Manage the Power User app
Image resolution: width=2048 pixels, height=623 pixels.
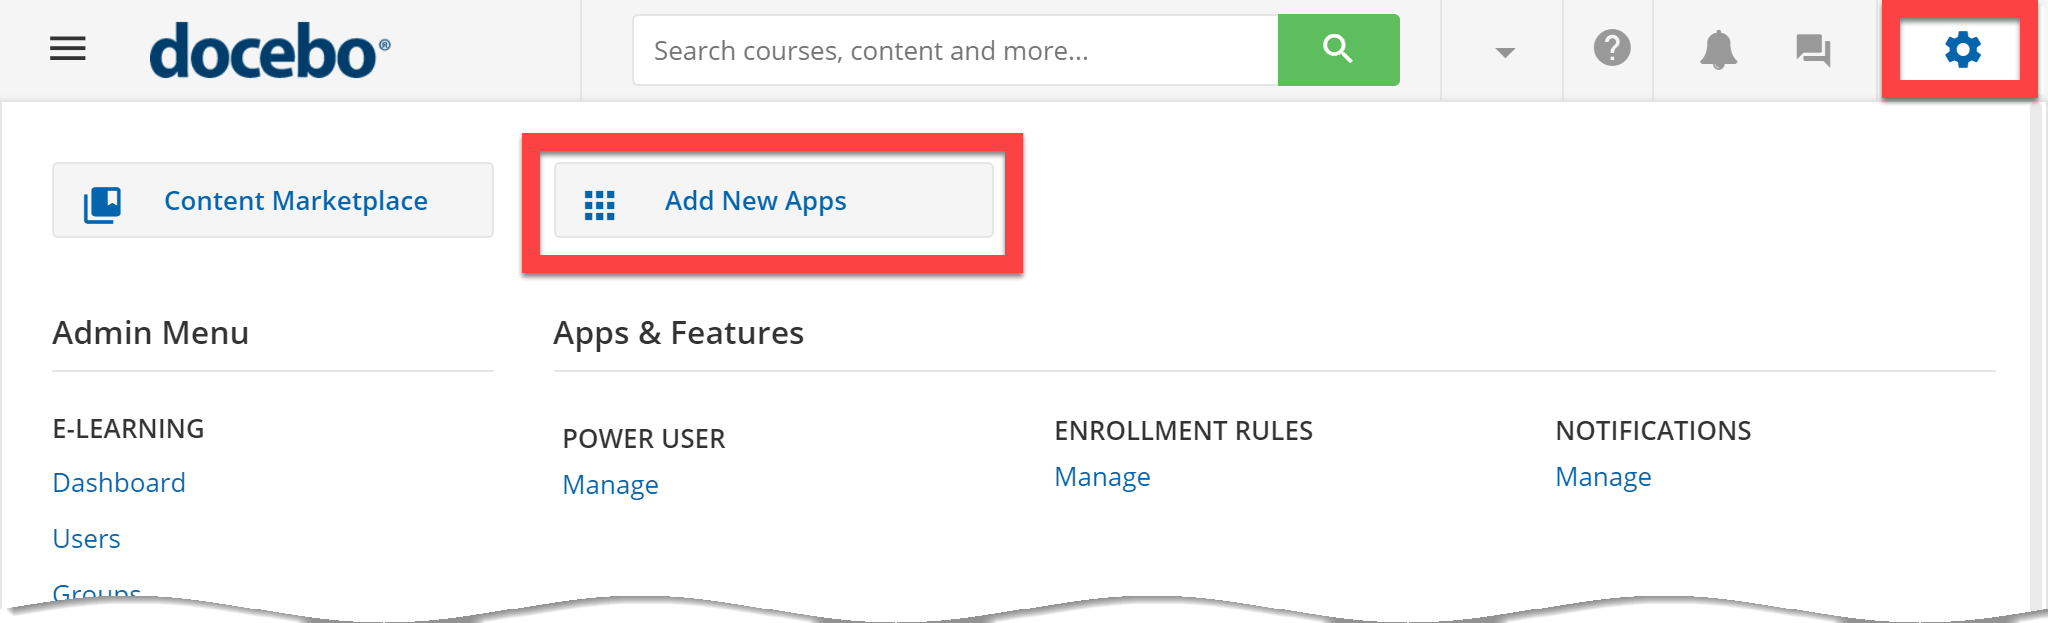610,485
